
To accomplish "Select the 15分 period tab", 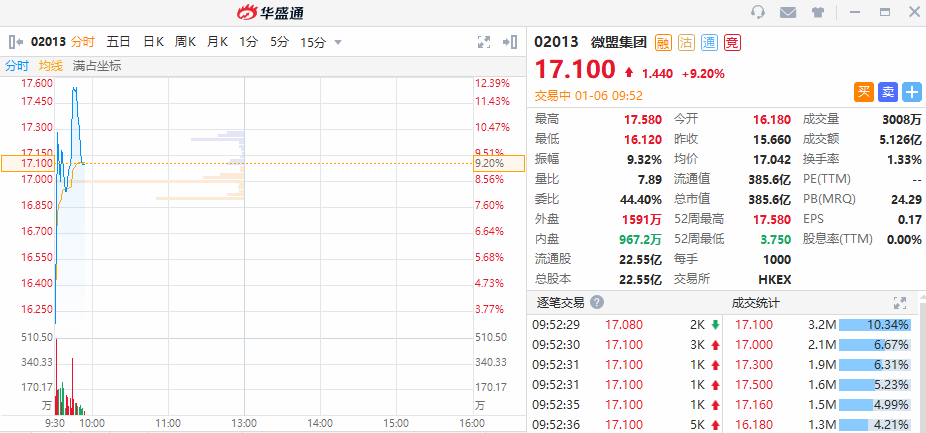I will click(x=313, y=42).
